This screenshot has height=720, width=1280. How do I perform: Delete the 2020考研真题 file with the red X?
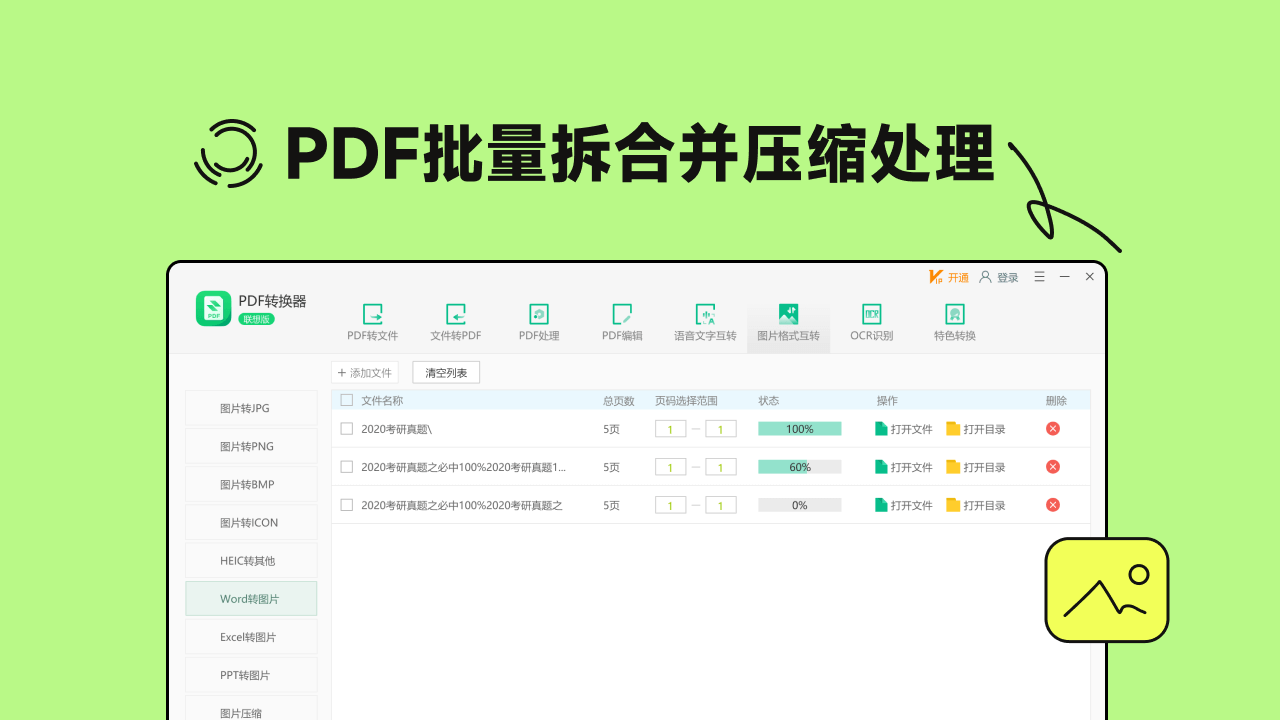1052,427
